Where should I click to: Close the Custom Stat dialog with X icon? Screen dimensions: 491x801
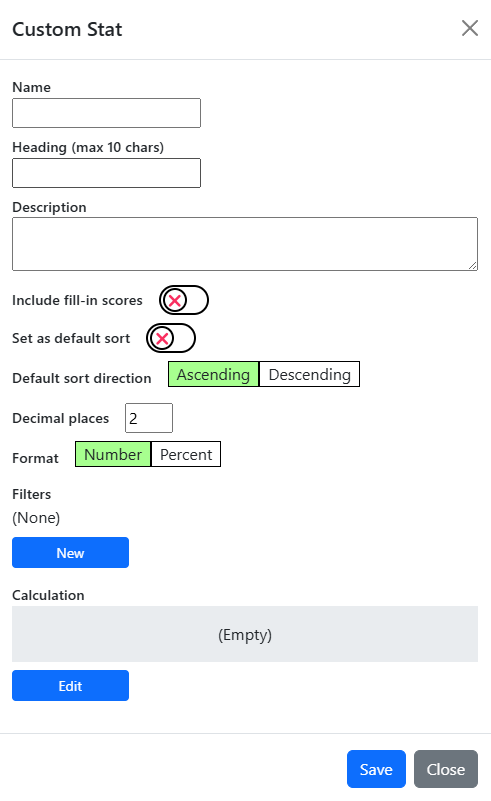click(470, 29)
